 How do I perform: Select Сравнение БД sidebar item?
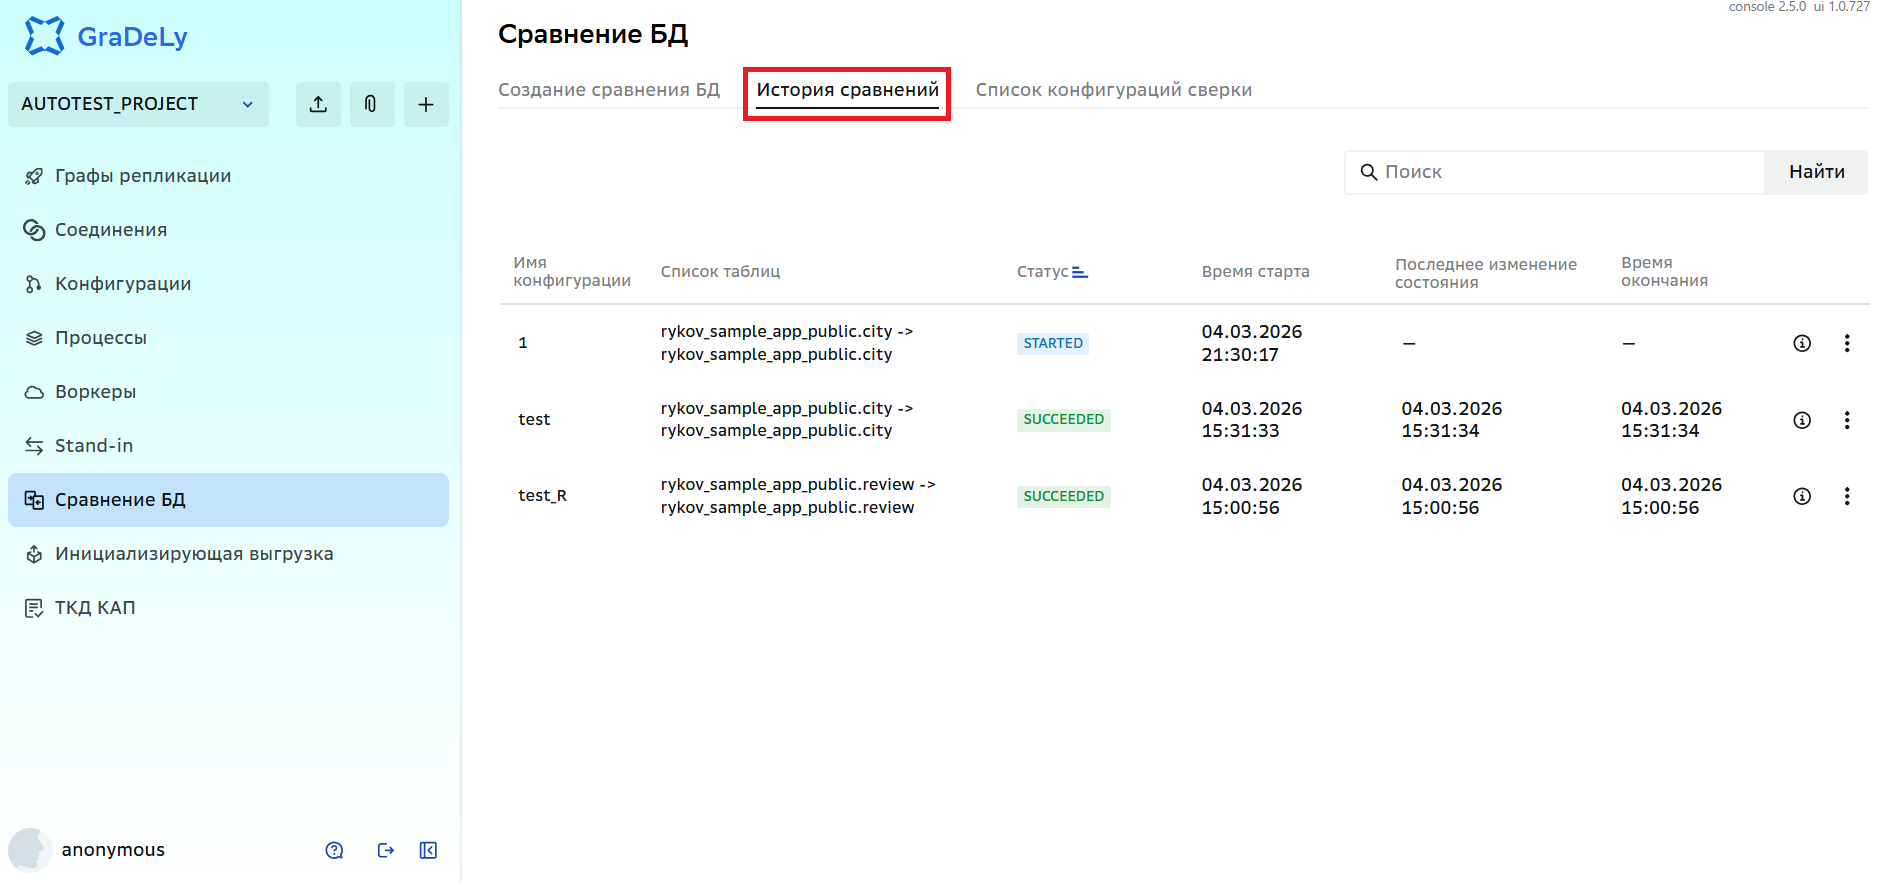(228, 500)
